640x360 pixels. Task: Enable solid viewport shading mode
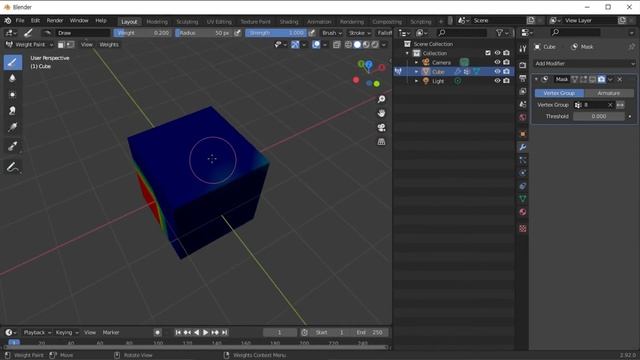357,44
